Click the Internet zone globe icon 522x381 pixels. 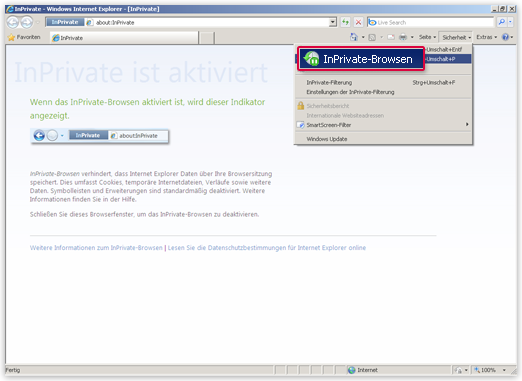point(351,370)
